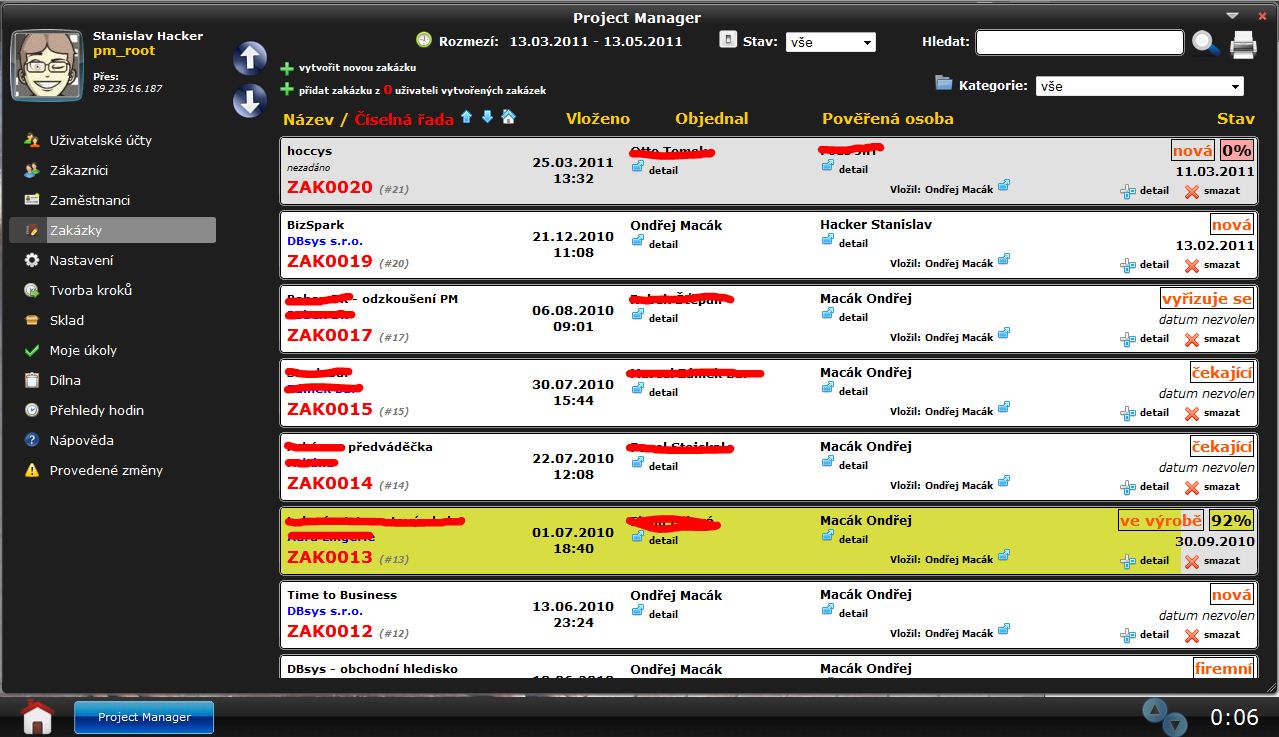
Task: Click green plus to create new order
Action: pyautogui.click(x=287, y=68)
